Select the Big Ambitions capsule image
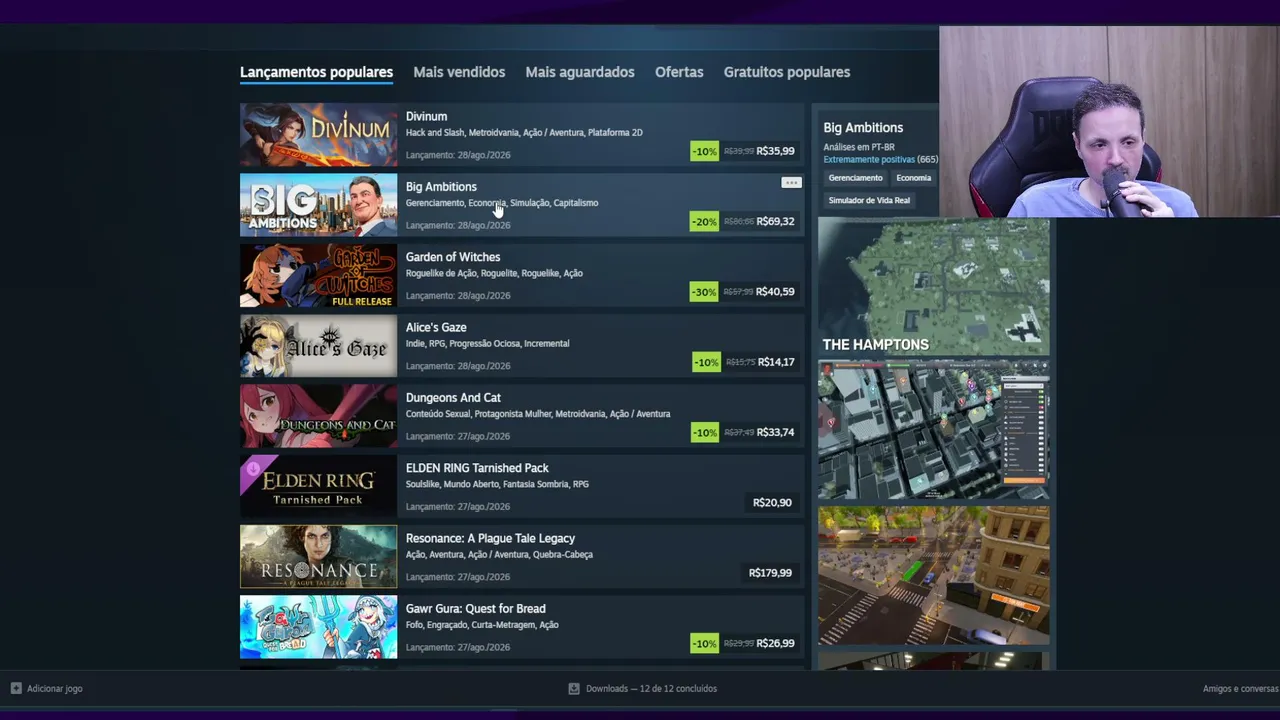 click(318, 205)
